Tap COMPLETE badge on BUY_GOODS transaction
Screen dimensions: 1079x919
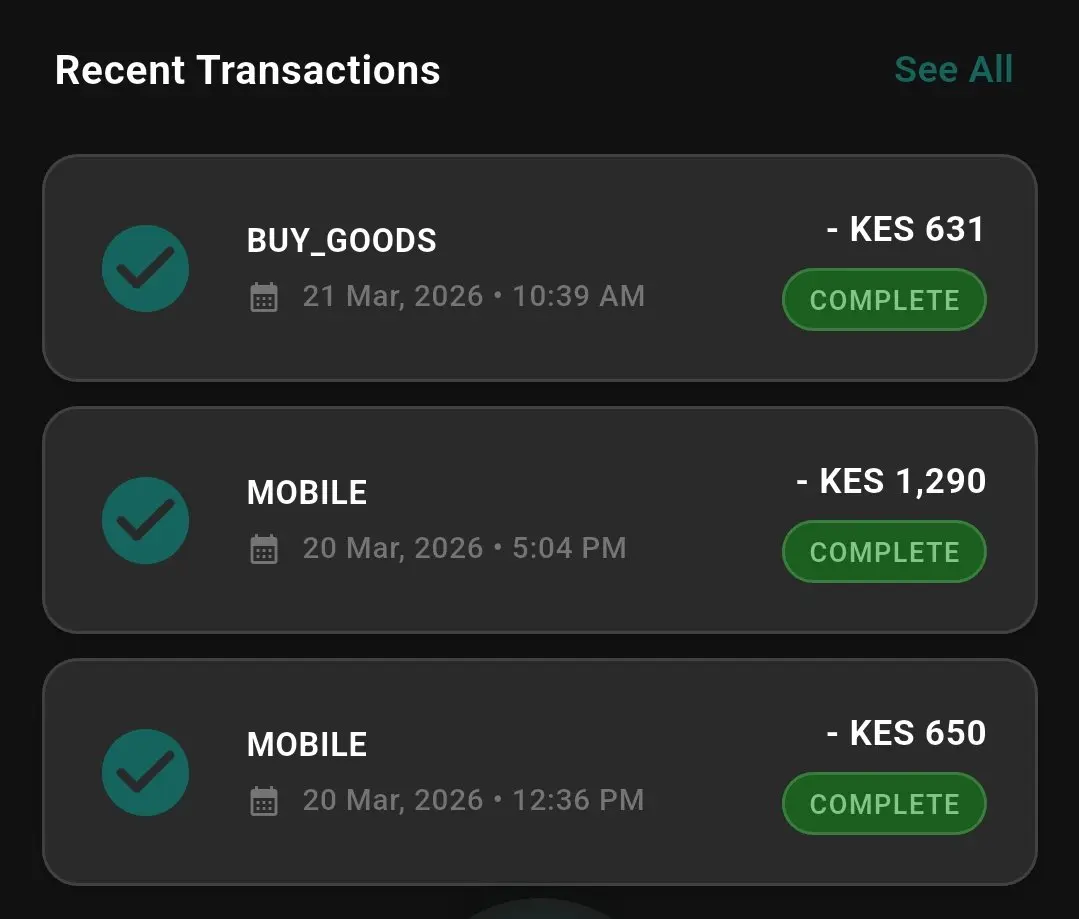click(x=884, y=300)
